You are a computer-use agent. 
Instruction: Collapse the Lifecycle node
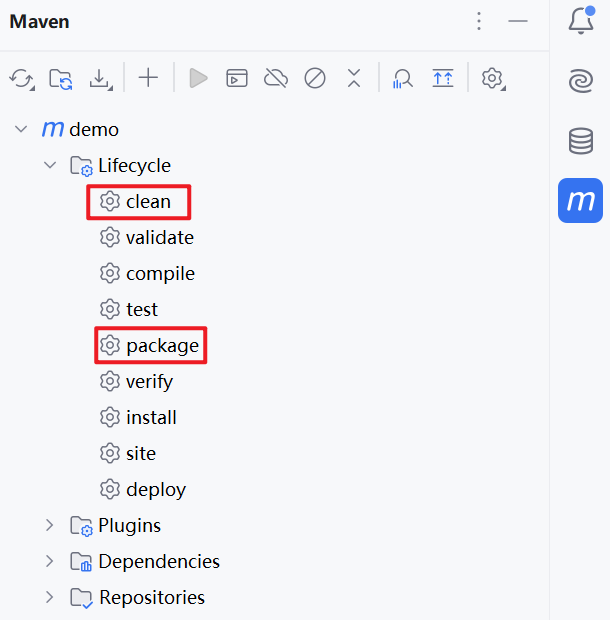[x=50, y=165]
